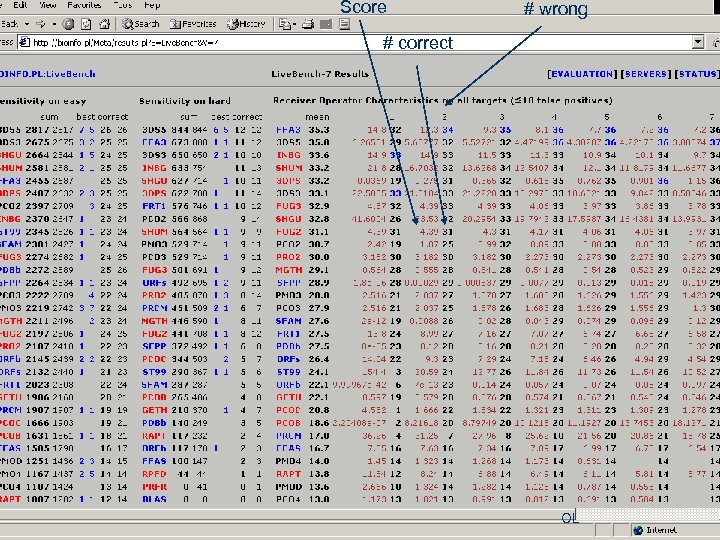The width and height of the screenshot is (720, 540).
Task: Open the Search toolbar button
Action: click(141, 24)
